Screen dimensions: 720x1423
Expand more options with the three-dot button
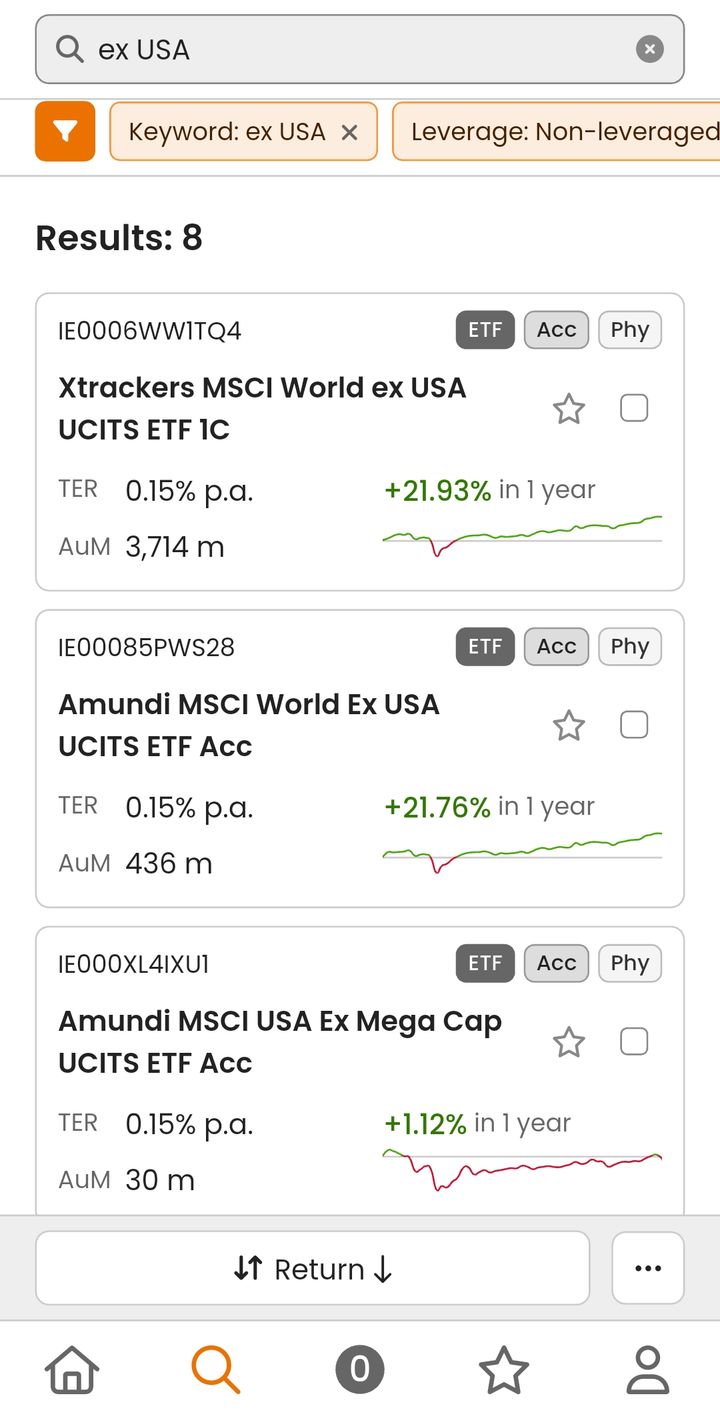[x=648, y=1269]
